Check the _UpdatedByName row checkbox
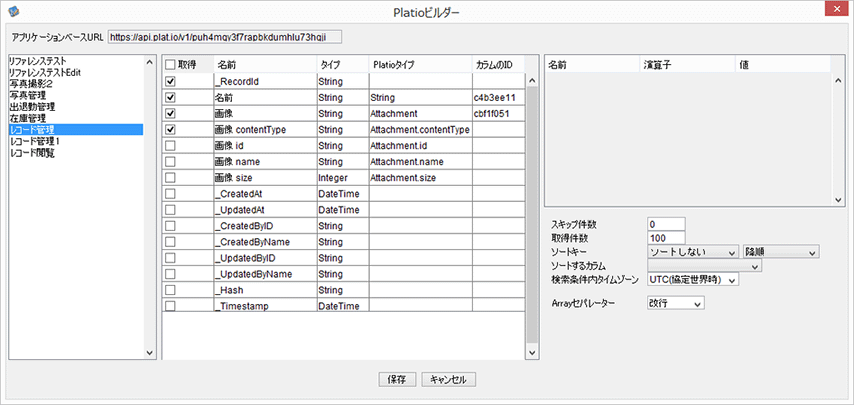 [x=170, y=274]
